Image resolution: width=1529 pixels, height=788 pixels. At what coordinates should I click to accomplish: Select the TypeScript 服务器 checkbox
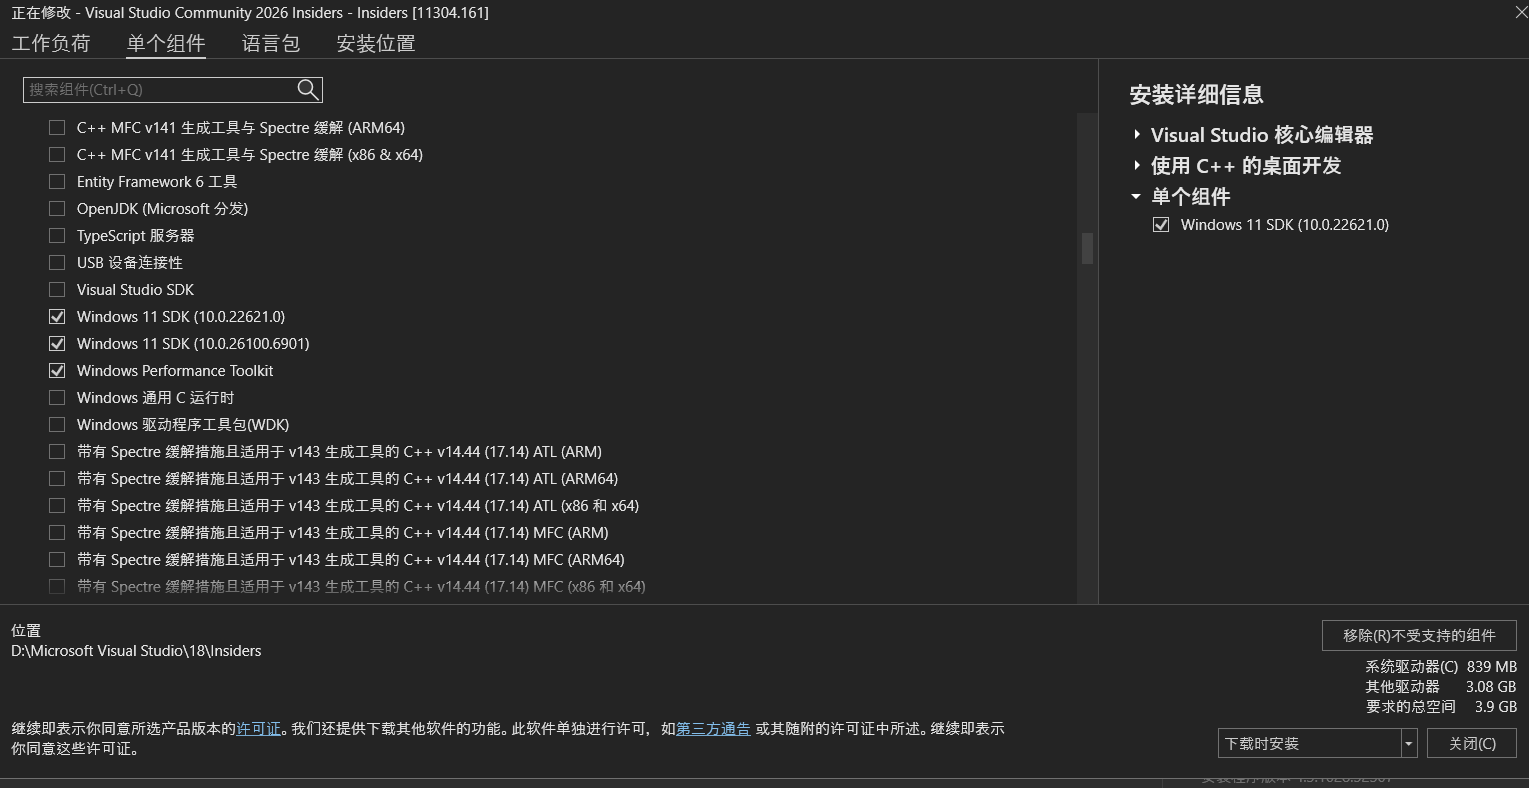[x=57, y=235]
